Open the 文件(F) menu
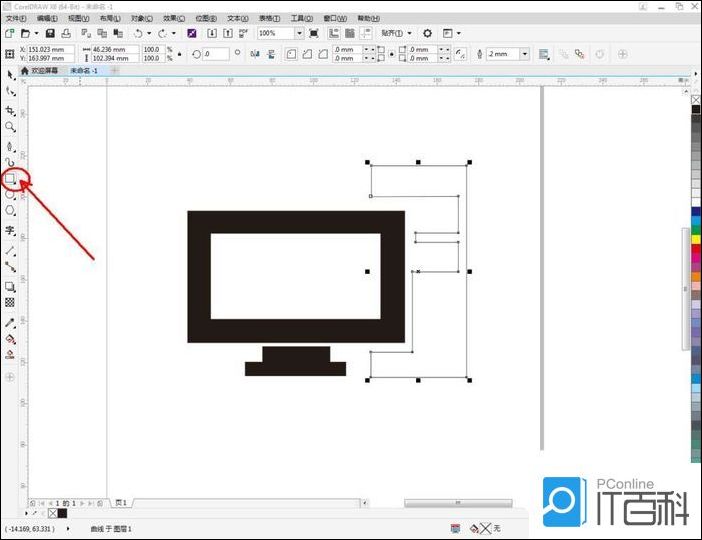The image size is (702, 540). [x=16, y=18]
